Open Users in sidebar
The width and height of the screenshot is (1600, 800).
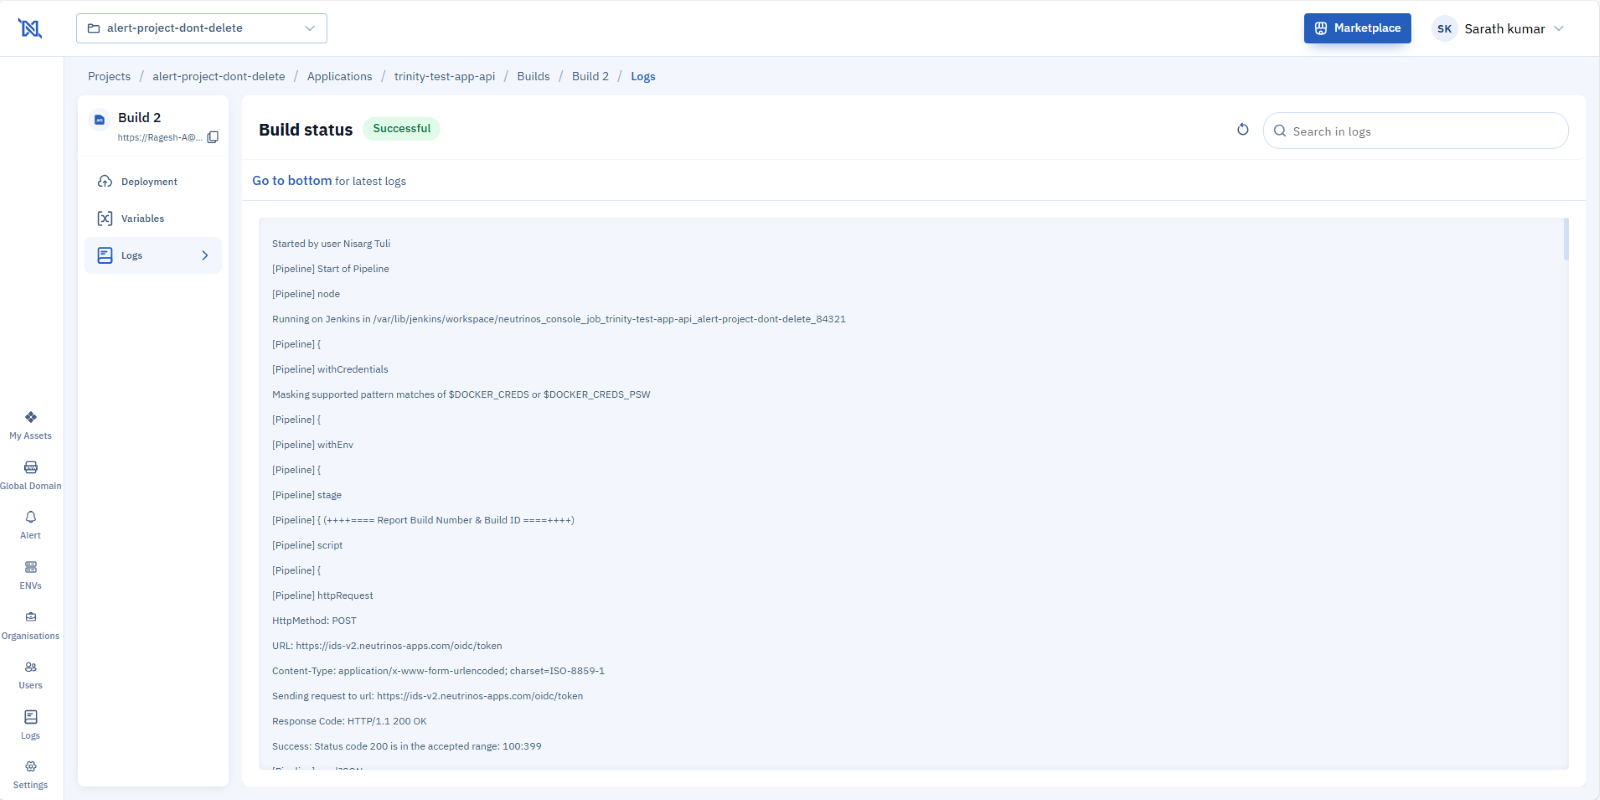pos(31,675)
